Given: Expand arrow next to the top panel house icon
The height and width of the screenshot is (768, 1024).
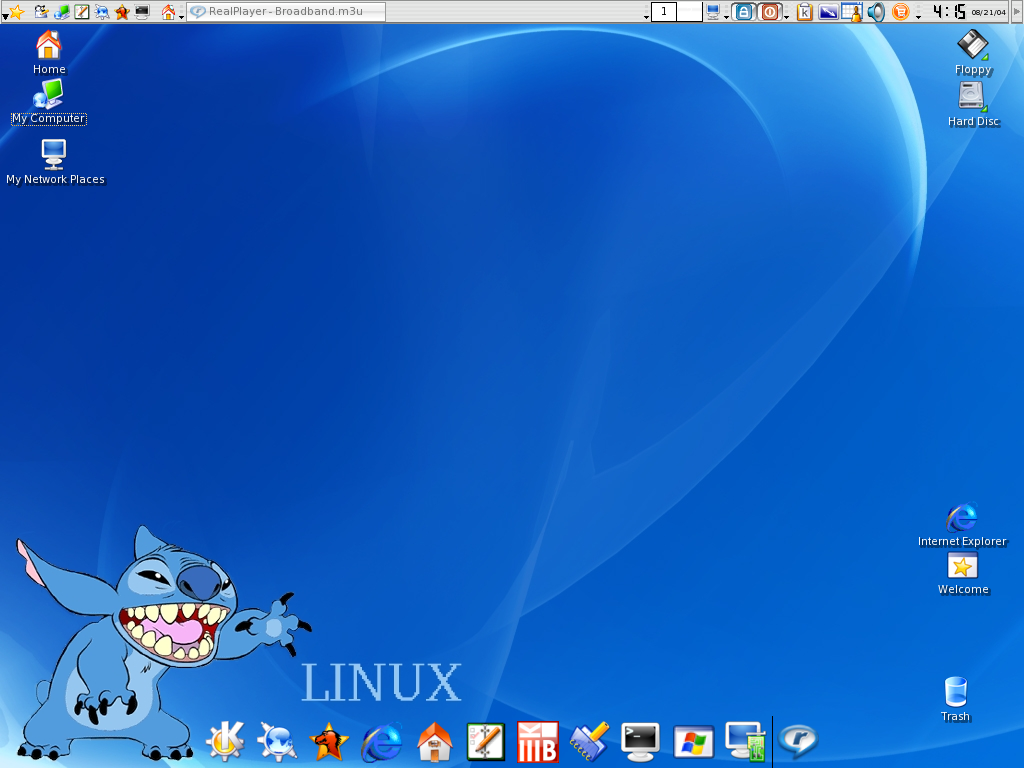Looking at the screenshot, I should (181, 16).
